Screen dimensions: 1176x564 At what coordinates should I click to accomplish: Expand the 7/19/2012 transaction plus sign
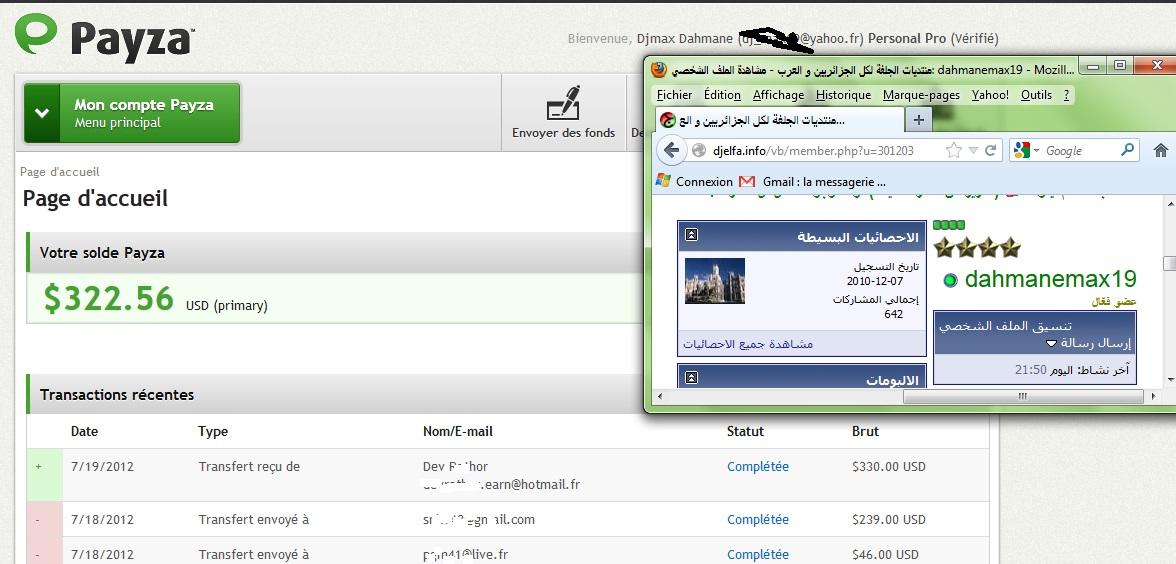tap(39, 466)
